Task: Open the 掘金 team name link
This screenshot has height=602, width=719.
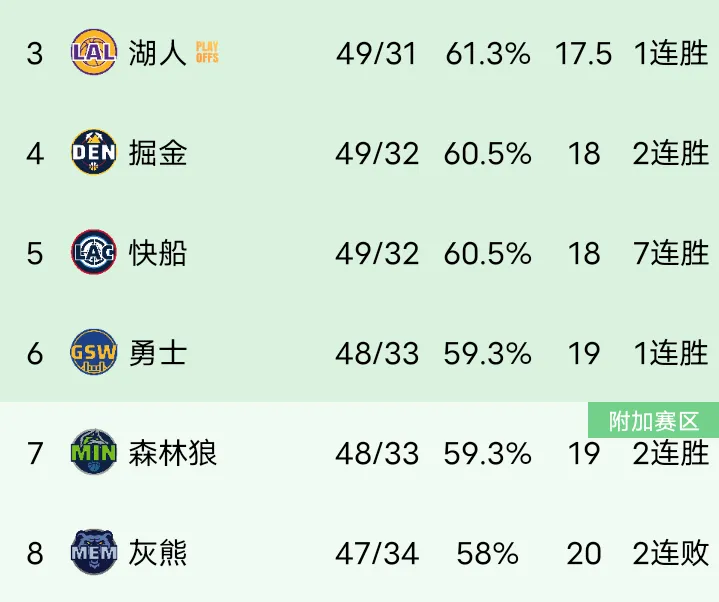Action: (x=157, y=153)
